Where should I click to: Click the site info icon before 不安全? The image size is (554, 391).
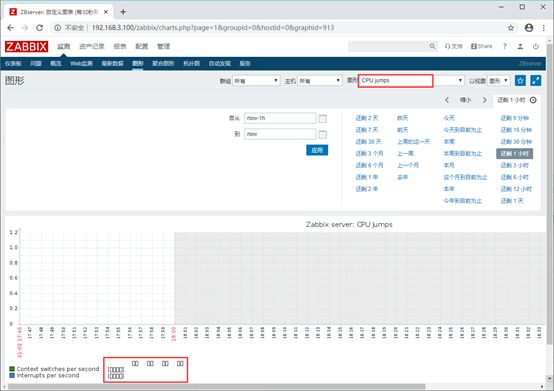tap(57, 28)
